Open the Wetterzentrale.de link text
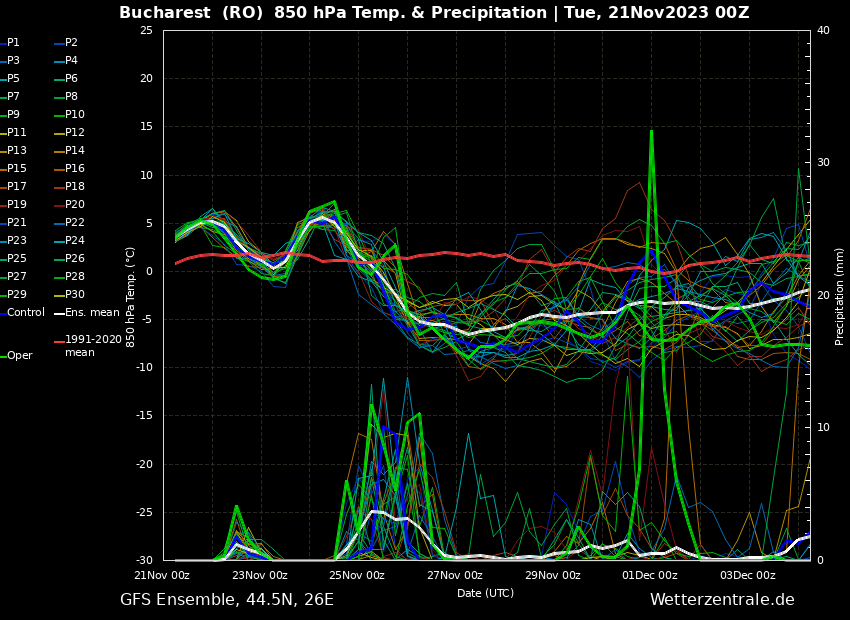The image size is (850, 620). [x=722, y=600]
